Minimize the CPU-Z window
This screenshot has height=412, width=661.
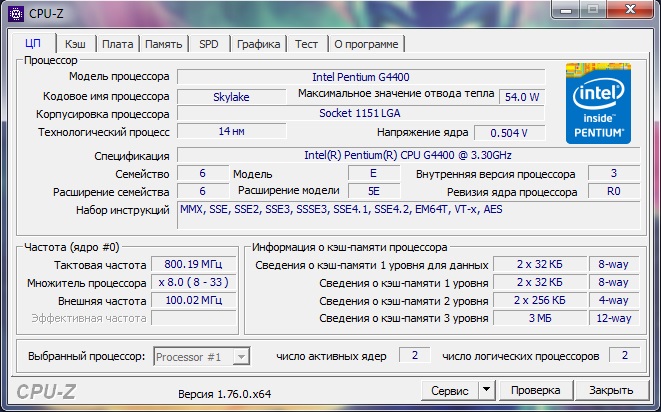566,9
